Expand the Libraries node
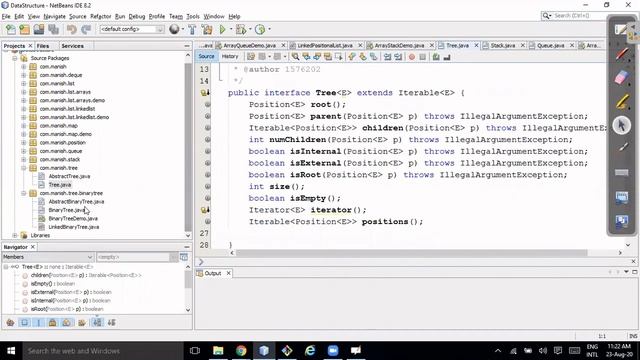The height and width of the screenshot is (360, 640). 15,236
